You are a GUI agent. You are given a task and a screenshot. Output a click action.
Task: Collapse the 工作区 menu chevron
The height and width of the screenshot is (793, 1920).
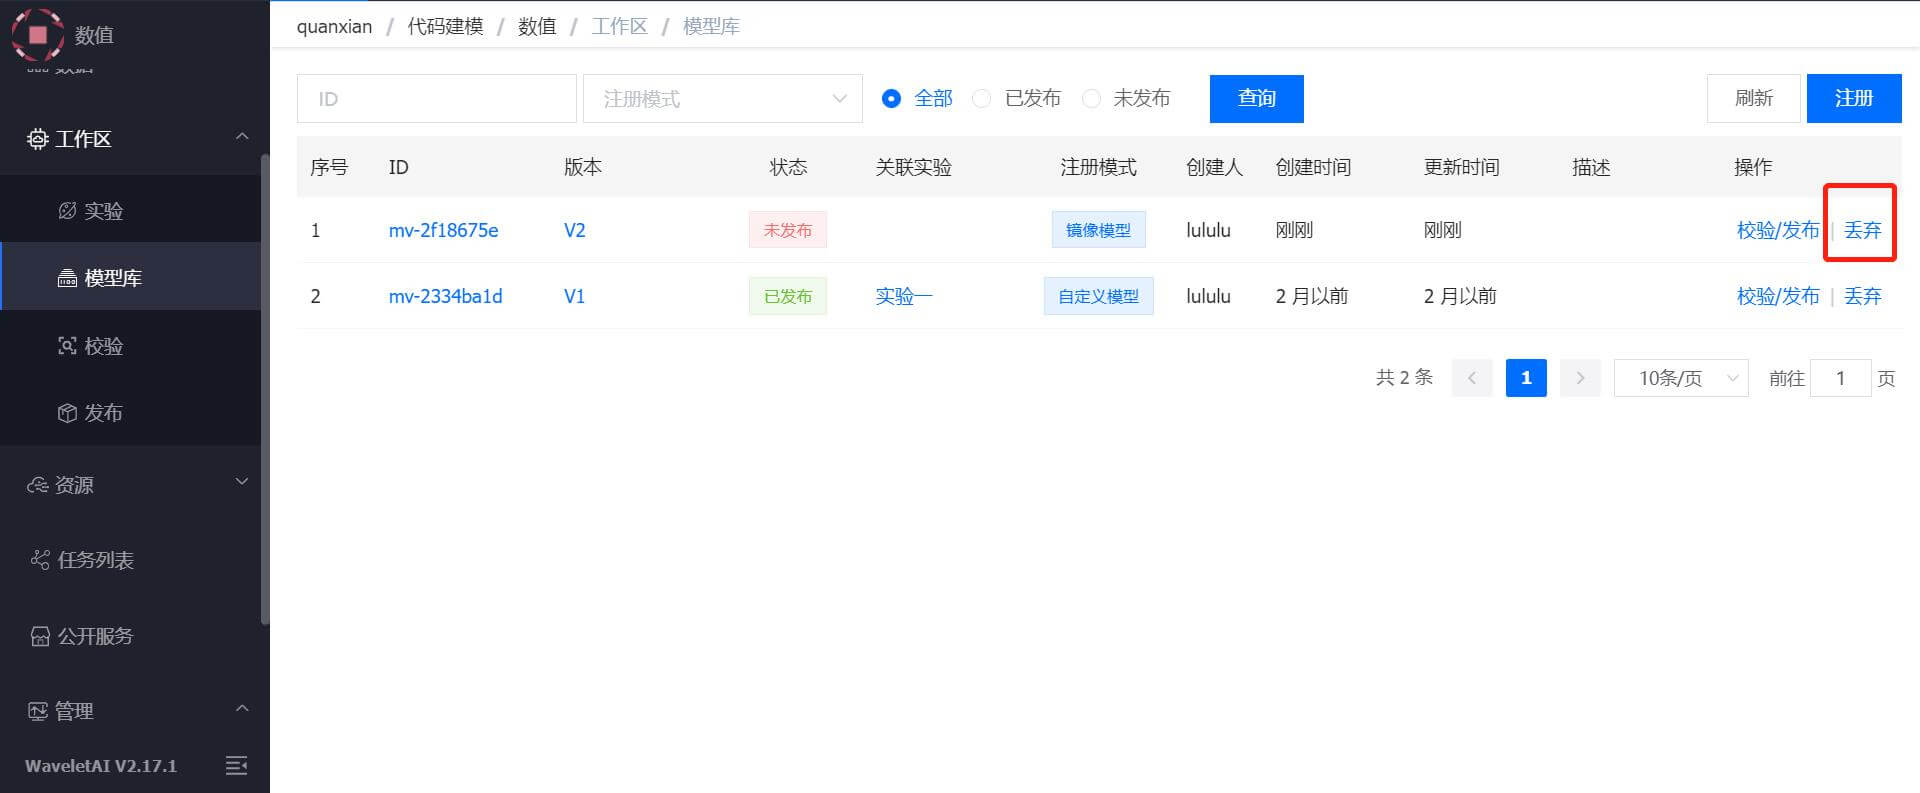coord(242,136)
